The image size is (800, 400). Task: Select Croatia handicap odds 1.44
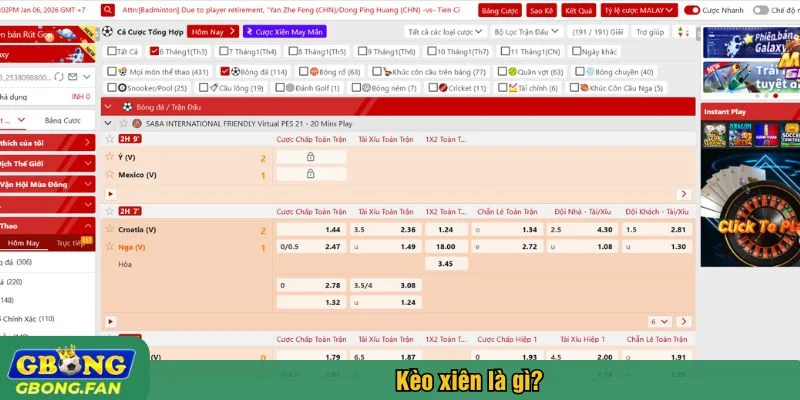pos(311,230)
